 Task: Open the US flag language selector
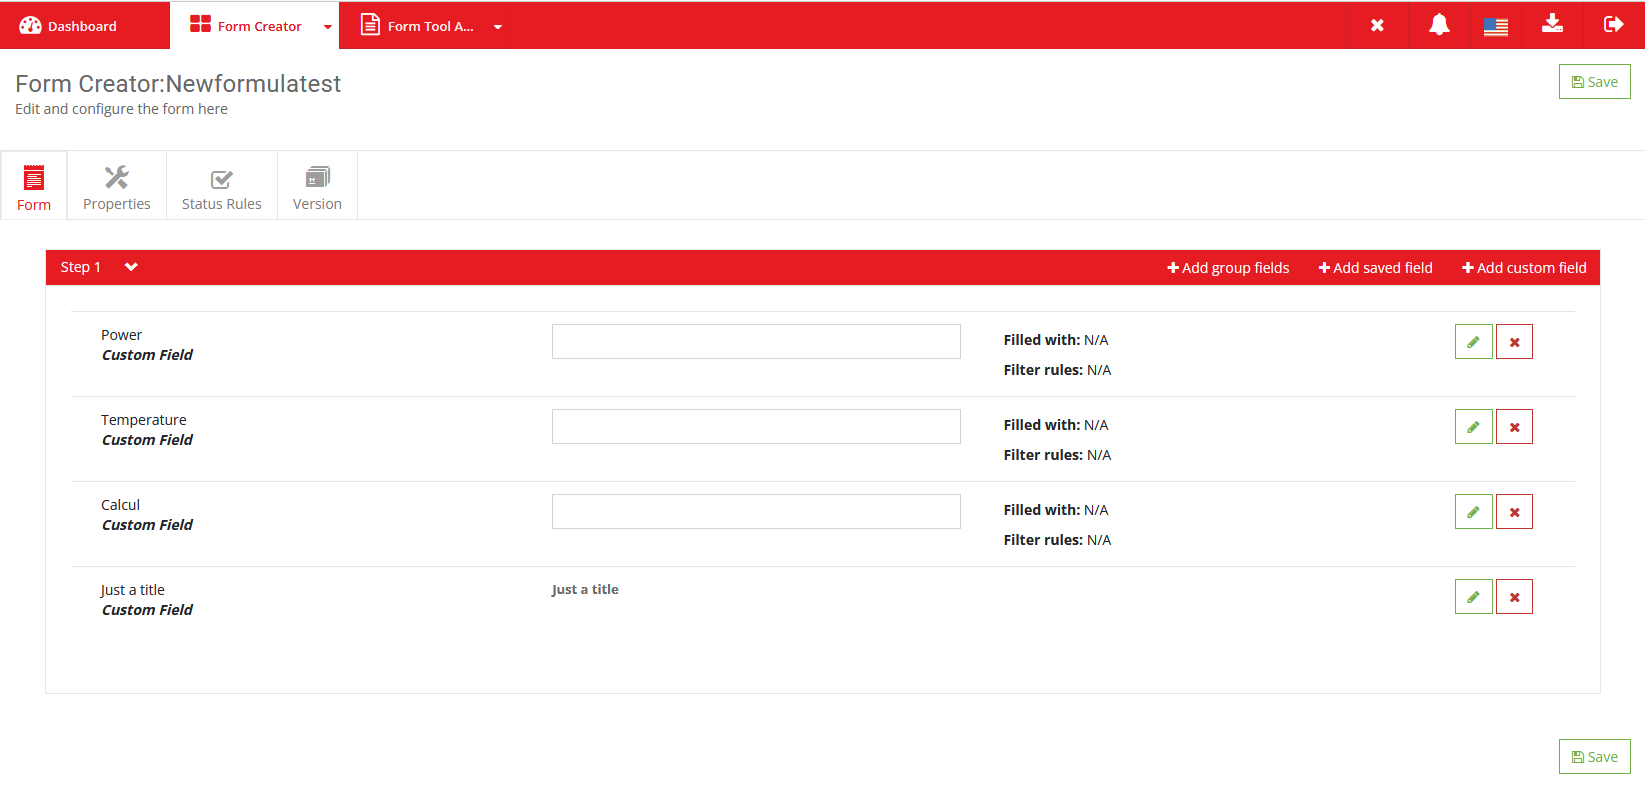click(1495, 26)
